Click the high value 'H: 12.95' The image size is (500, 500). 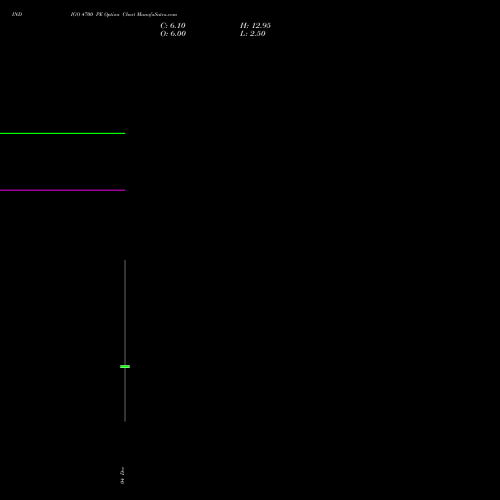(x=255, y=26)
